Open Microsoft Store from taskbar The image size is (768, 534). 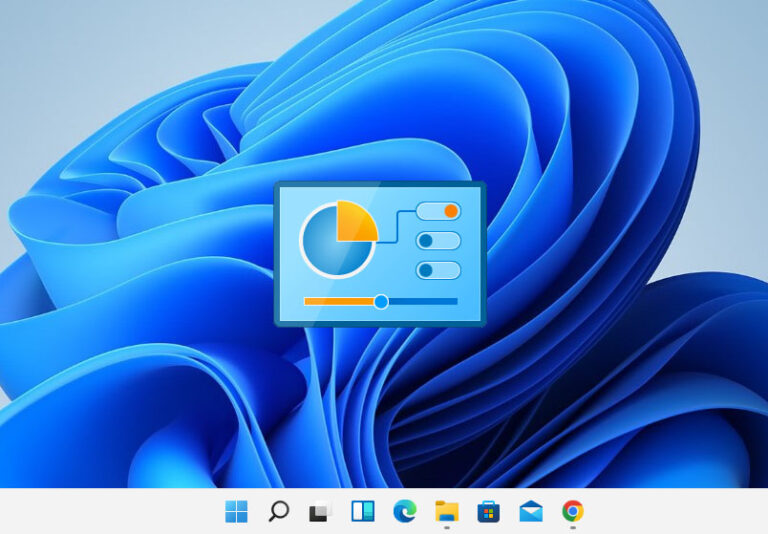click(x=489, y=511)
